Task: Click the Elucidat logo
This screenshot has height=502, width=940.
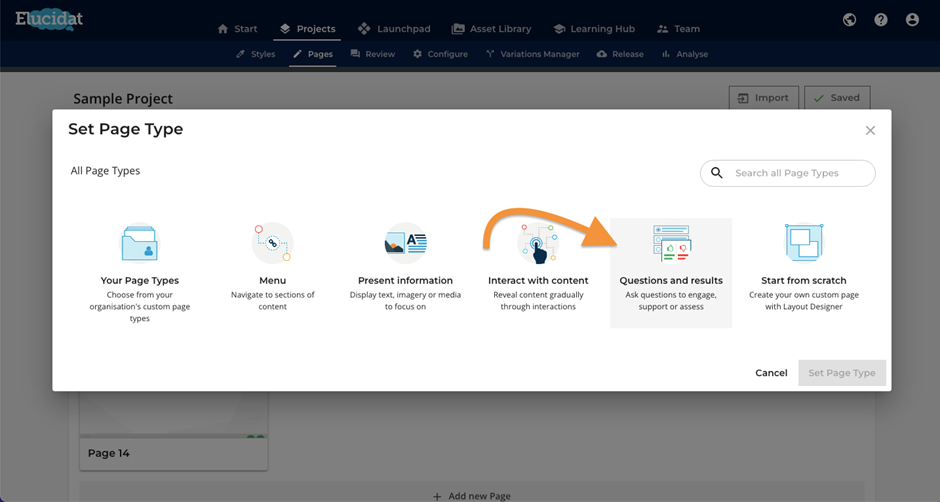Action: pos(49,19)
